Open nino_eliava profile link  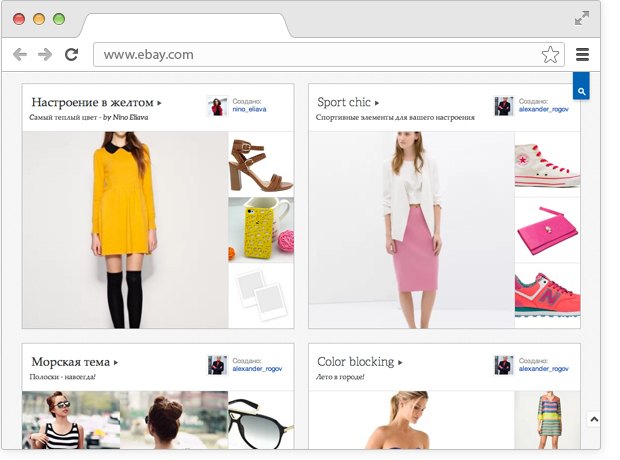coord(249,109)
